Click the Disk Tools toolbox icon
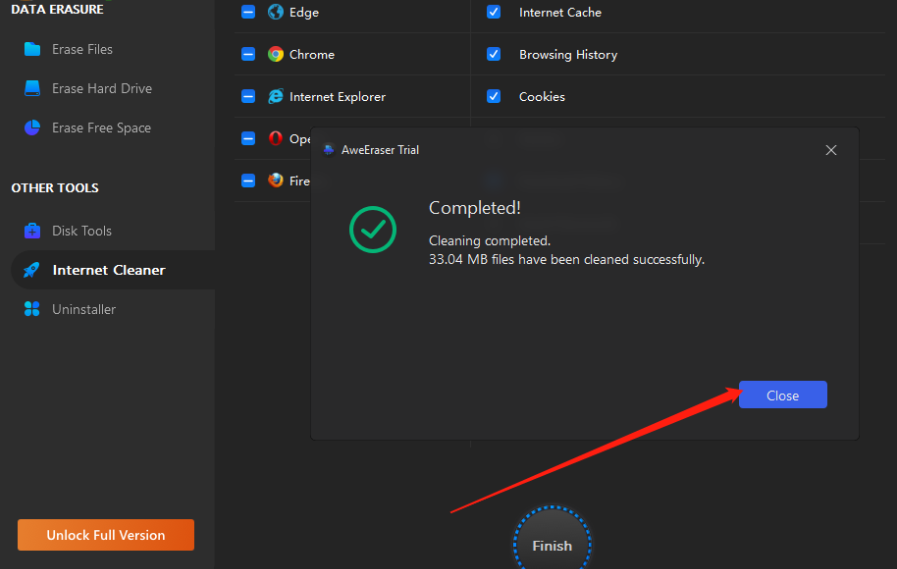Image resolution: width=897 pixels, height=569 pixels. [x=32, y=230]
